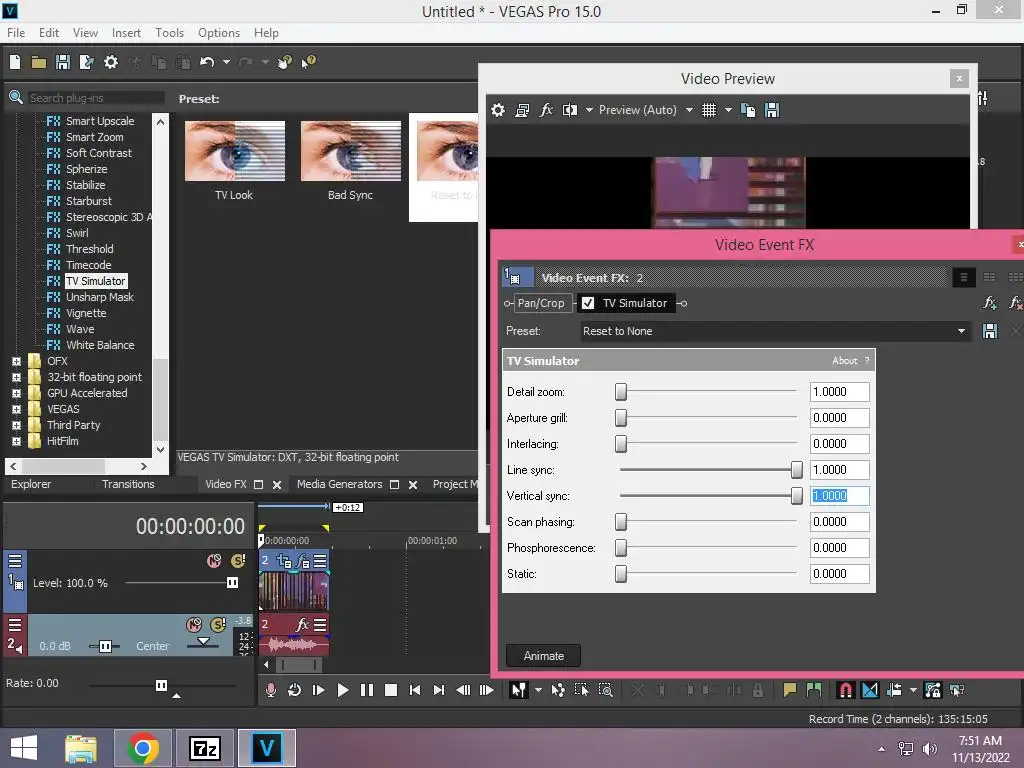The width and height of the screenshot is (1024, 768).
Task: Save the project using the floppy disk icon
Action: (63, 62)
